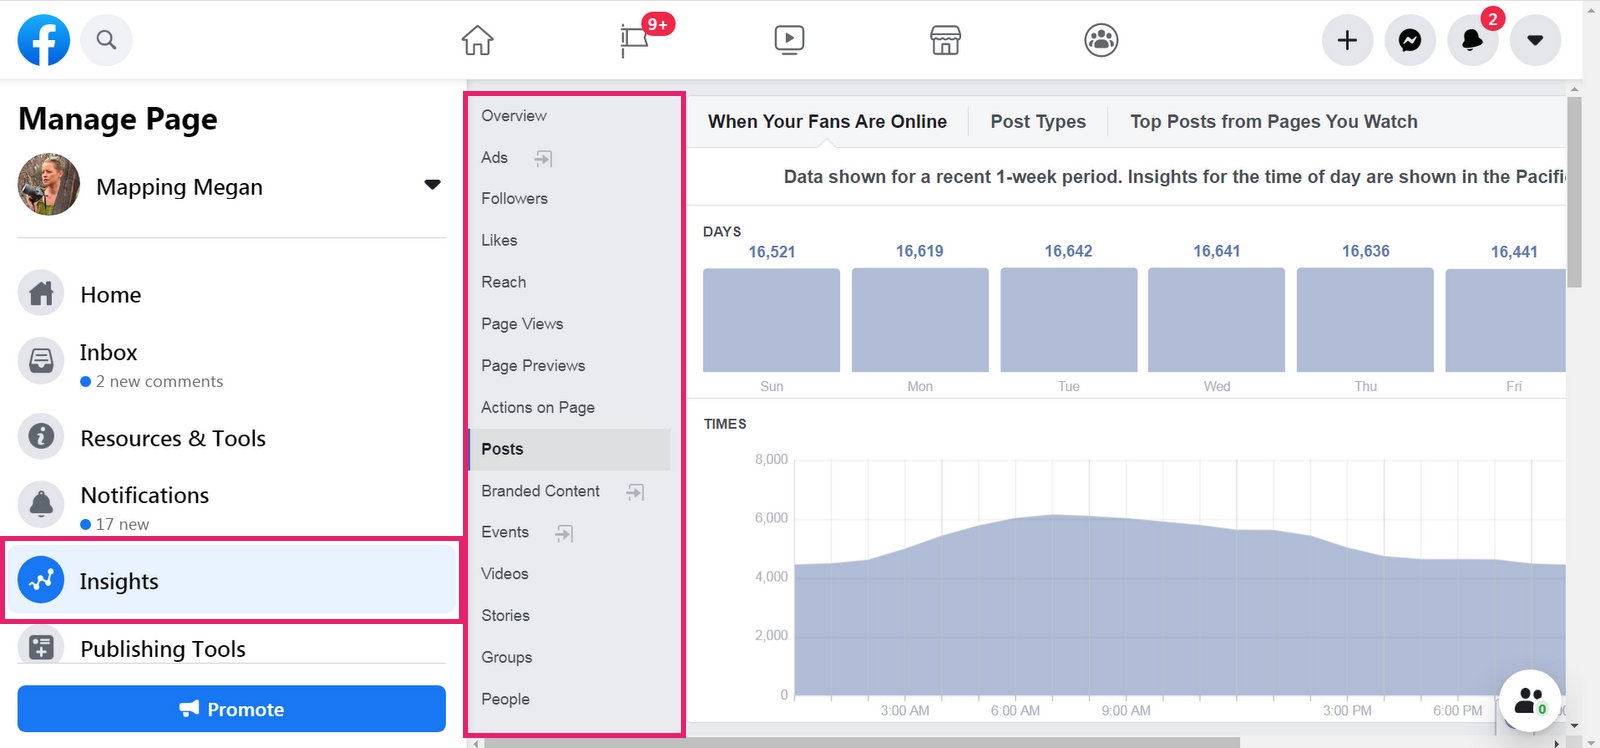Click the Facebook logo
The image size is (1600, 748).
pos(44,40)
